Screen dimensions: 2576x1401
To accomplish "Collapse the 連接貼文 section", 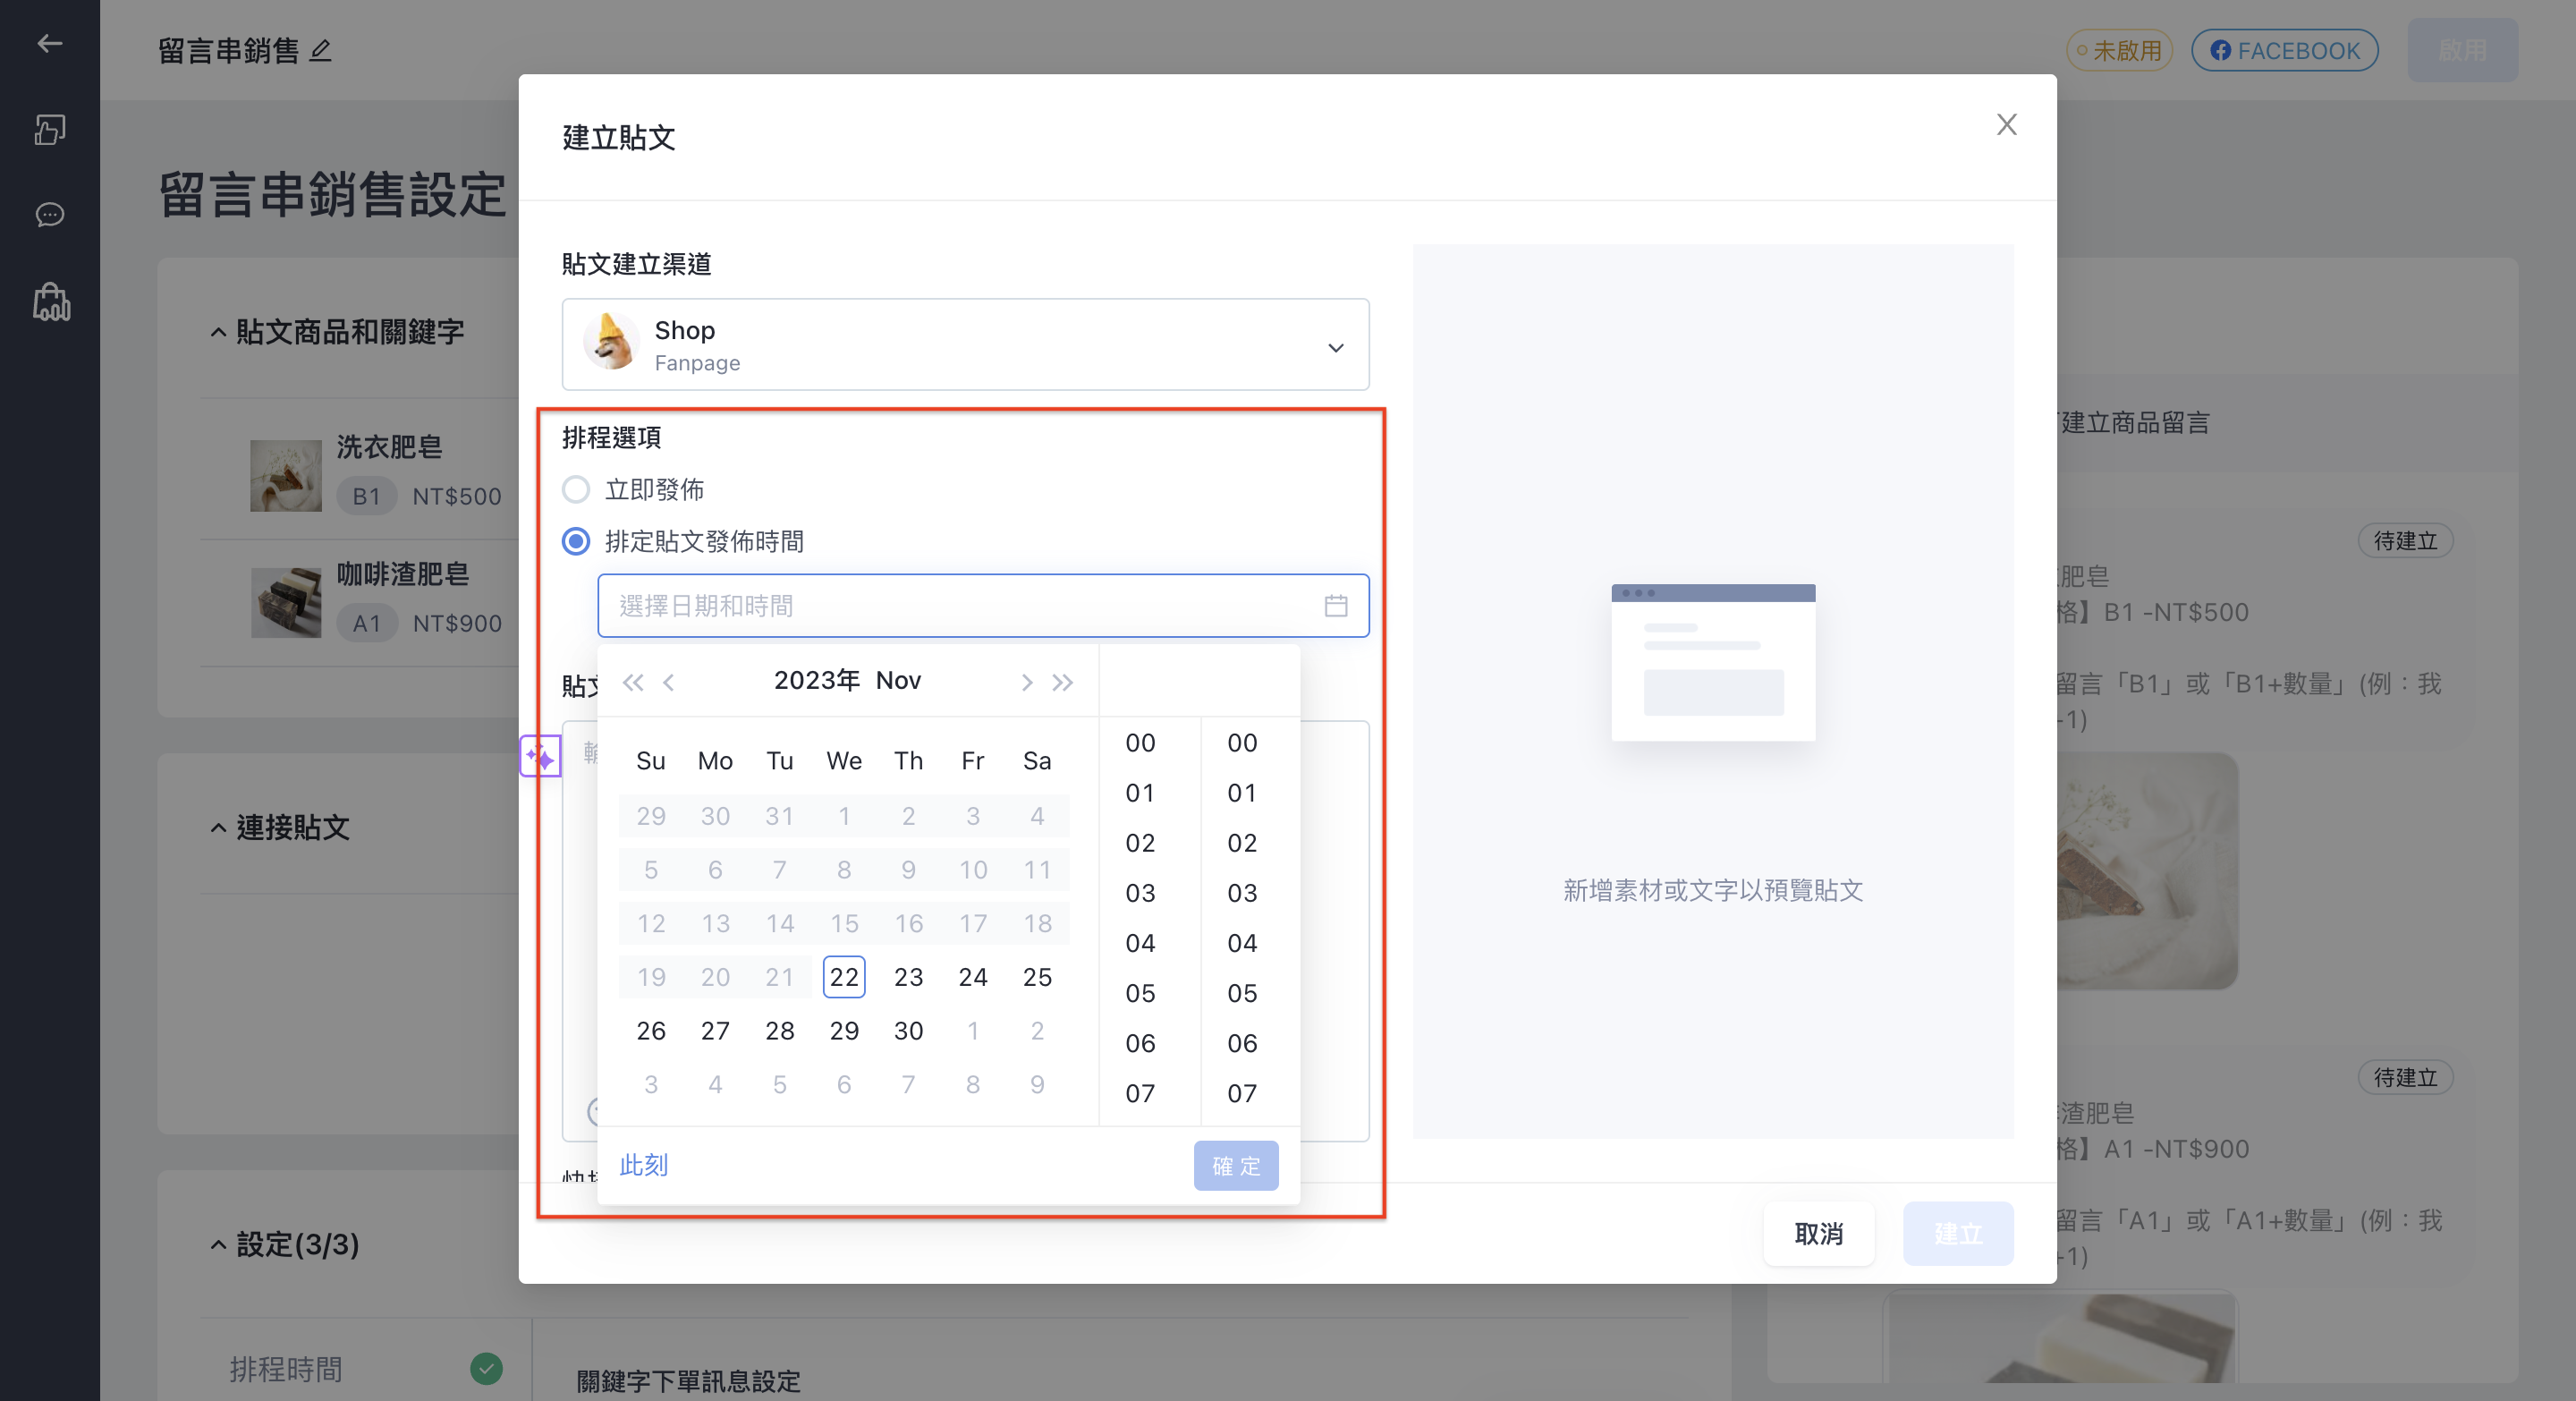I will 218,827.
